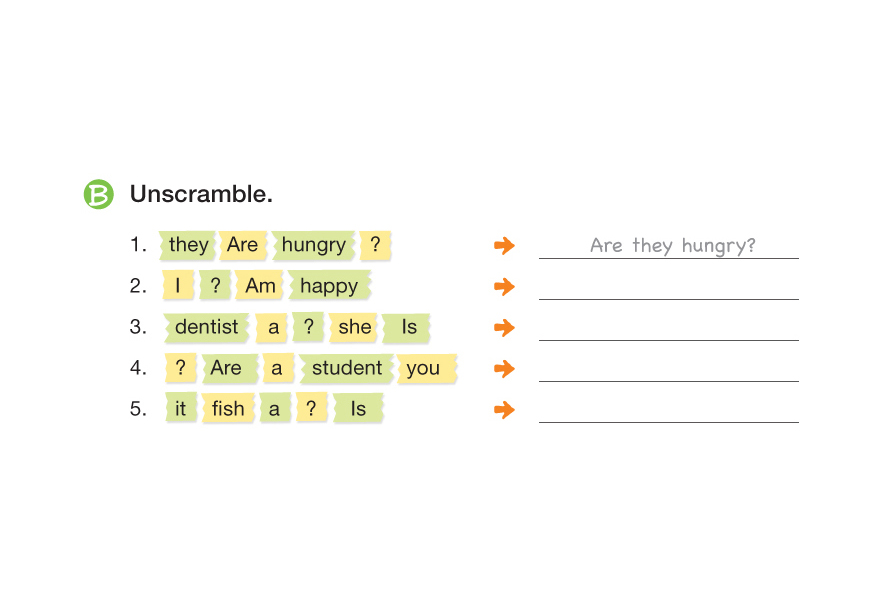Image resolution: width=873 pixels, height=612 pixels.
Task: Click the orange arrow in row 5
Action: click(505, 410)
